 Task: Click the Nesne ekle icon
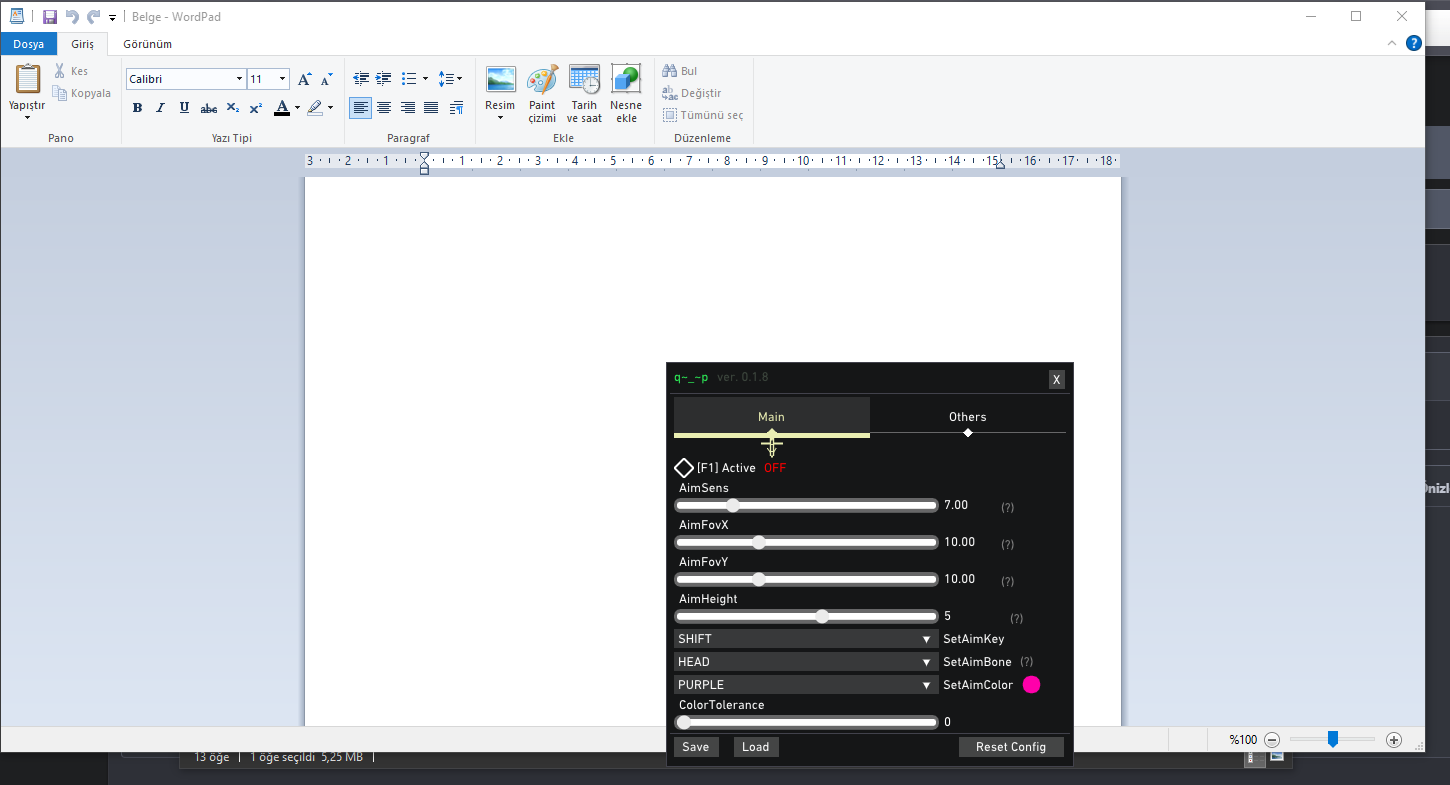626,80
